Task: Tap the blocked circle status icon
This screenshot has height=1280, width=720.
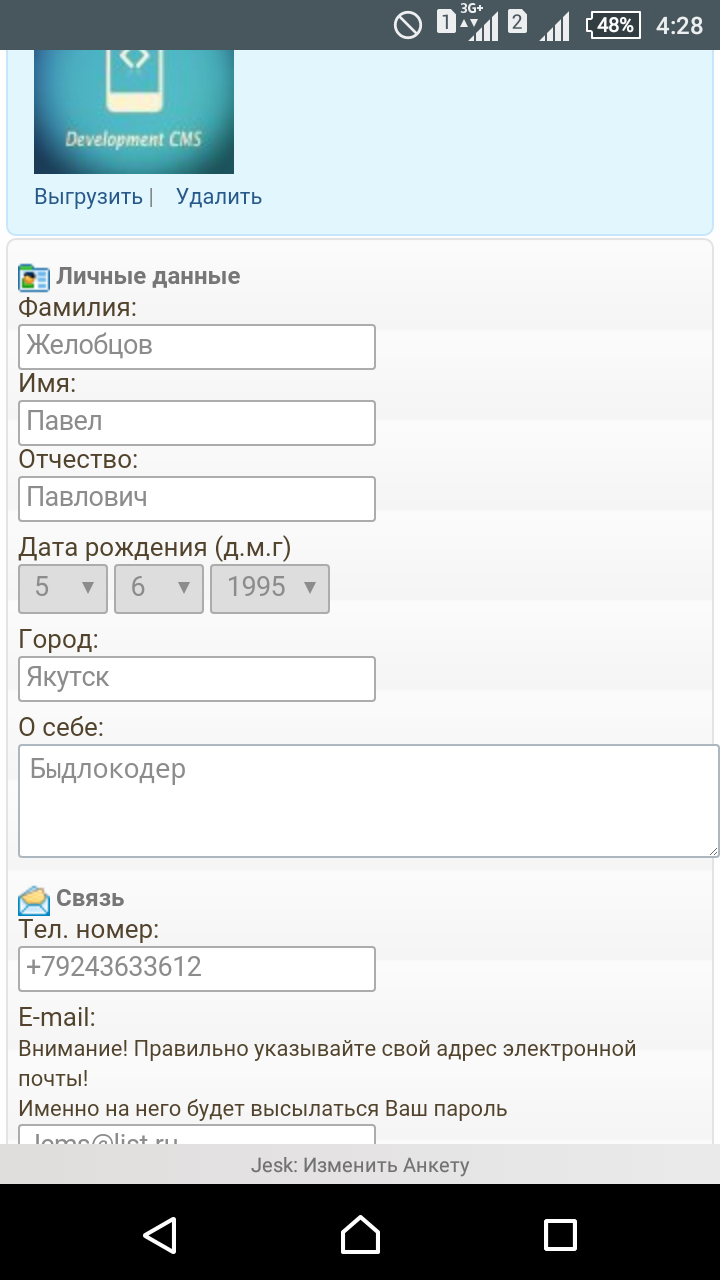Action: coord(408,25)
